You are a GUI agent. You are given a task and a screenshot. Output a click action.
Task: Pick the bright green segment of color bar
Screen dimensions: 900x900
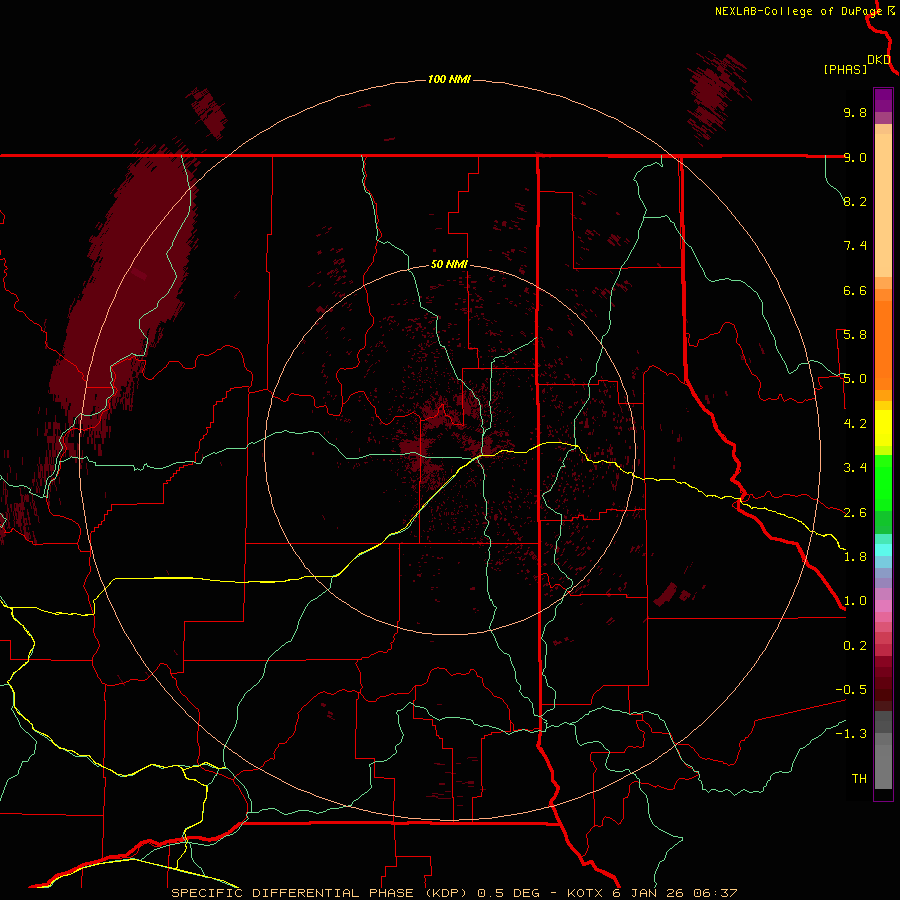883,482
